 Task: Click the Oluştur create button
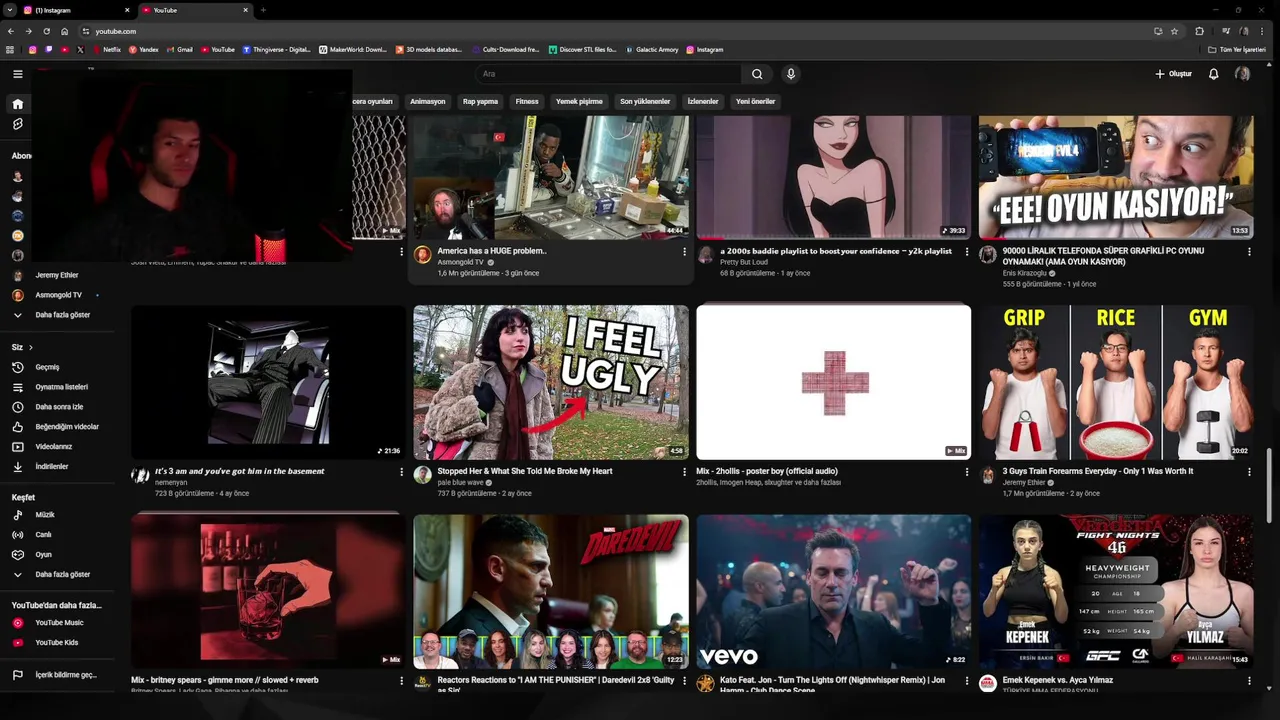pos(1174,74)
